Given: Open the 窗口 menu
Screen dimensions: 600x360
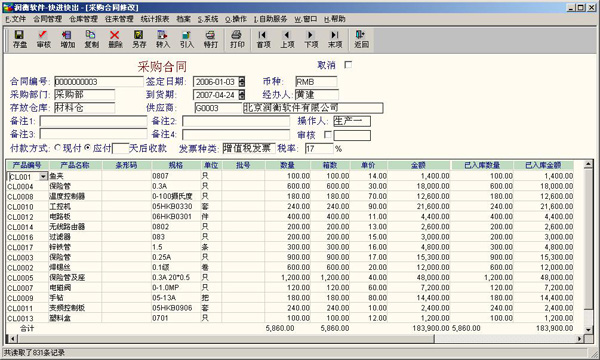Looking at the screenshot, I should coord(306,19).
